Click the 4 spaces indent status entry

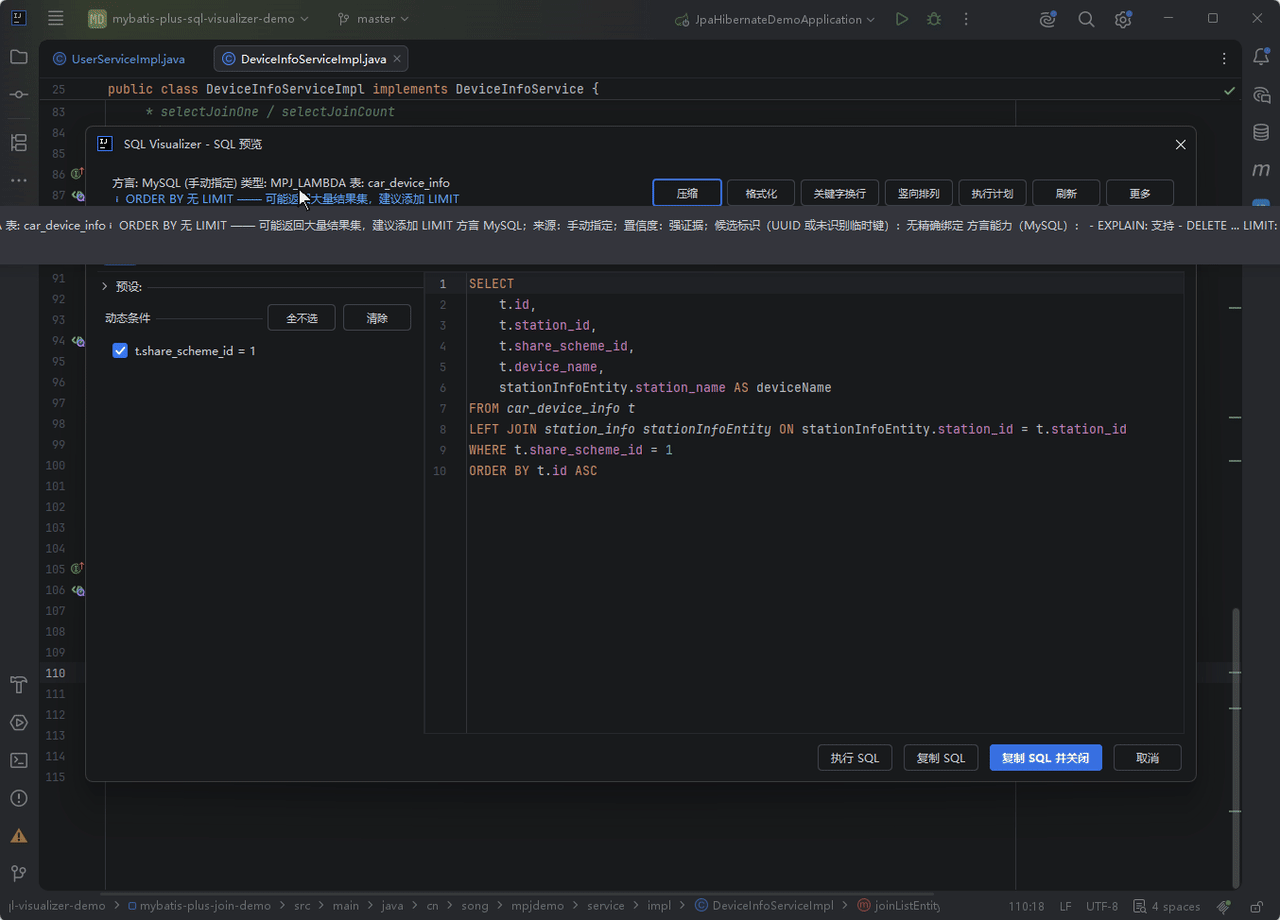click(1166, 906)
